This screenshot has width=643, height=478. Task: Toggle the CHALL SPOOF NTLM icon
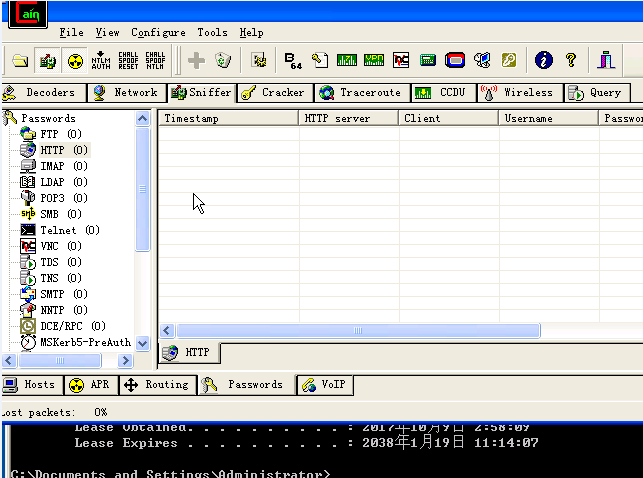(155, 61)
